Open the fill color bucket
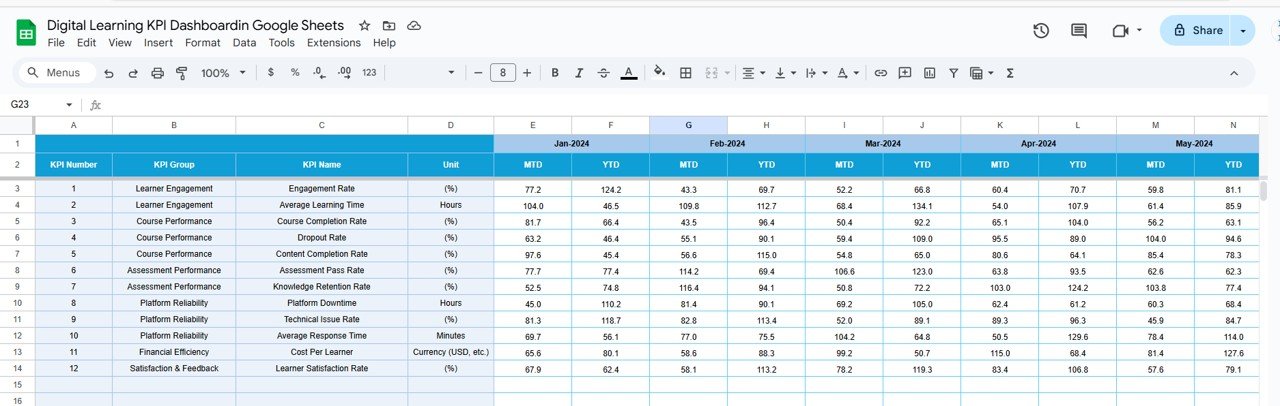Screen dimensions: 1280x406 (659, 73)
